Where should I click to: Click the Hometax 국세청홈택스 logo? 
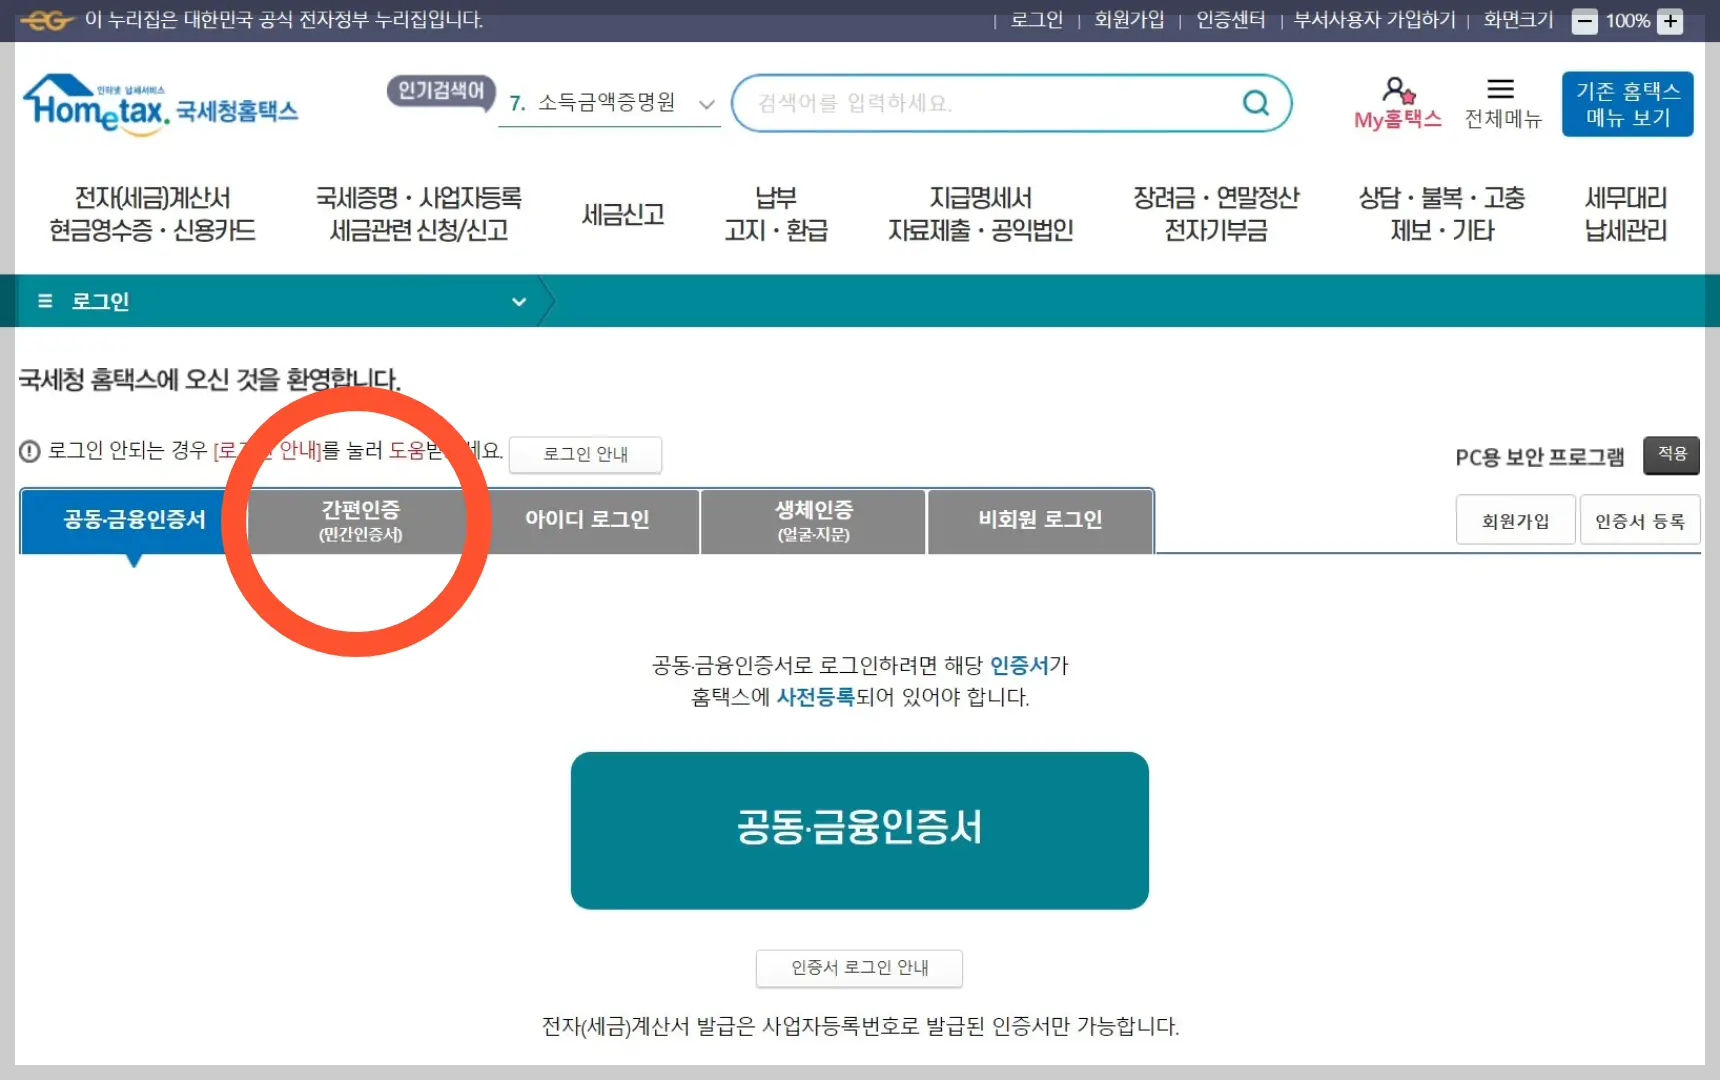(160, 105)
